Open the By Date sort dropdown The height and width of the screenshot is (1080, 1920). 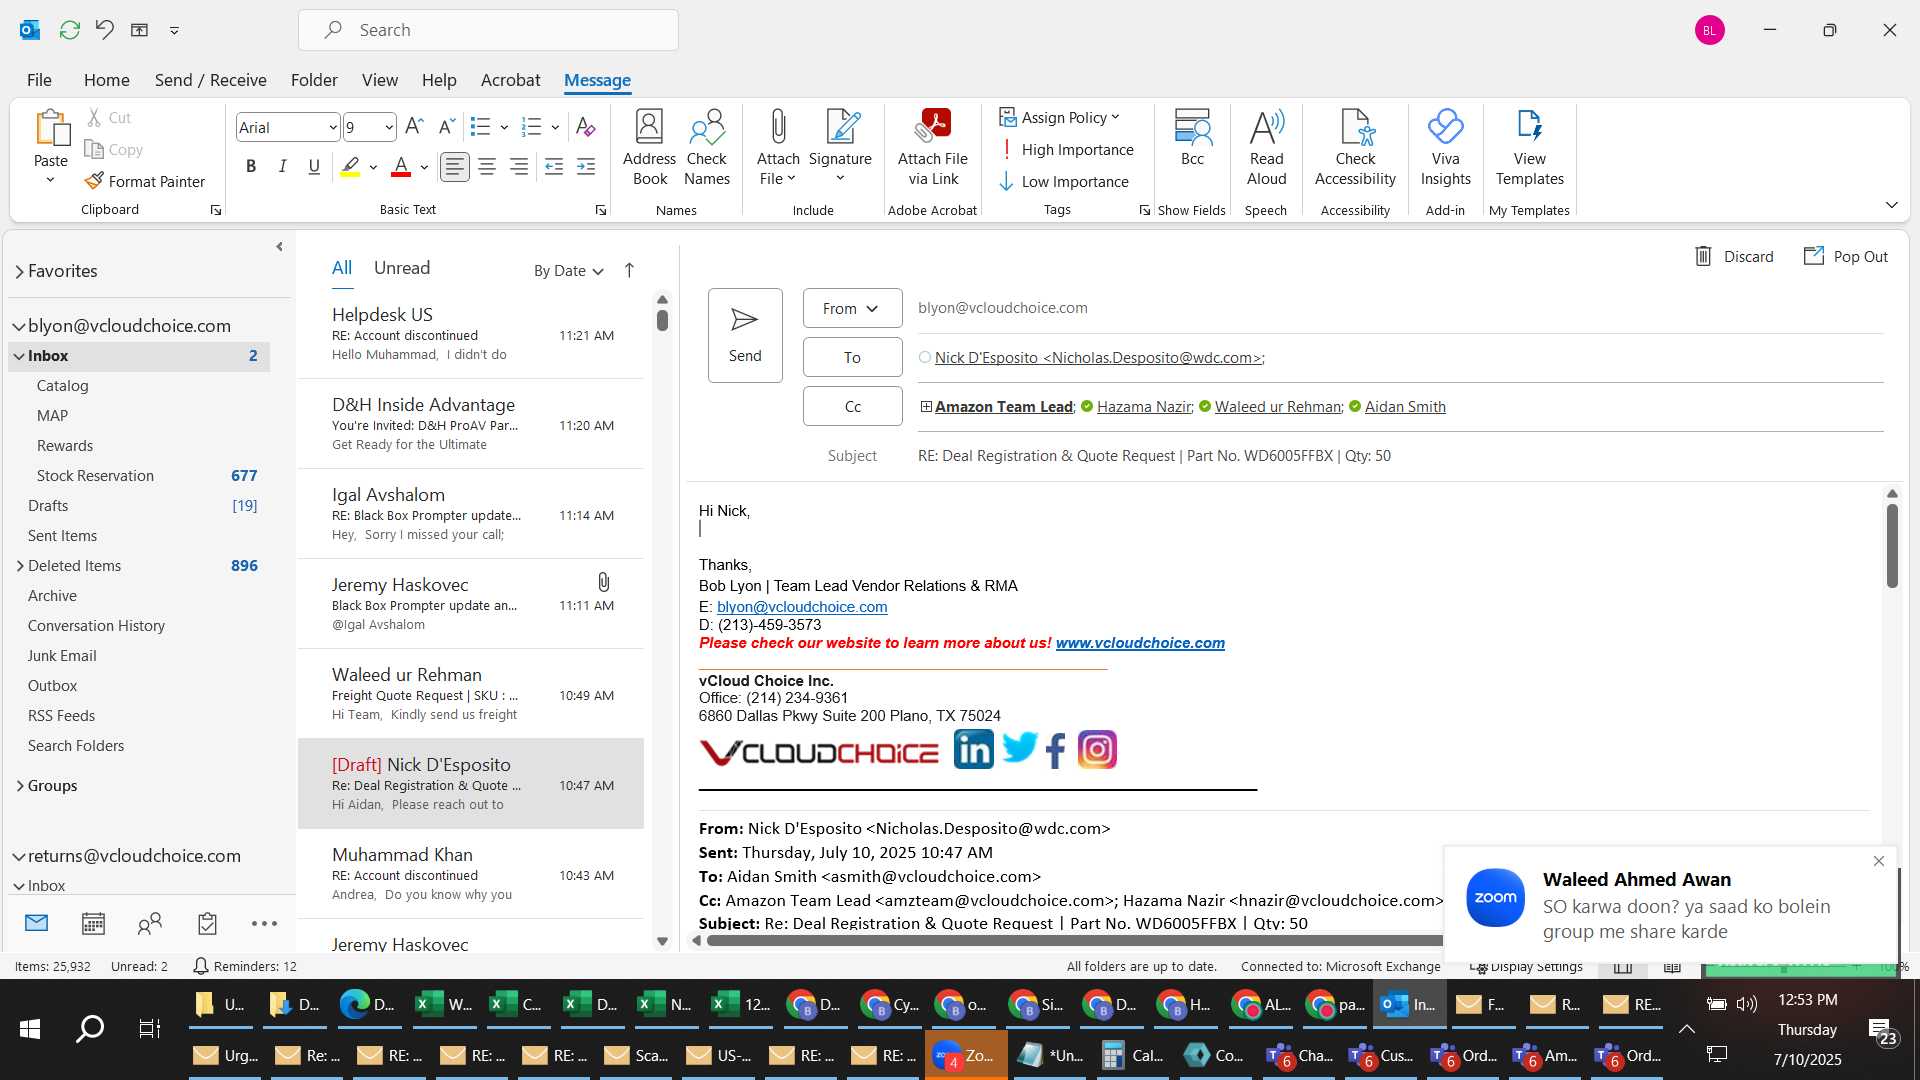(568, 271)
